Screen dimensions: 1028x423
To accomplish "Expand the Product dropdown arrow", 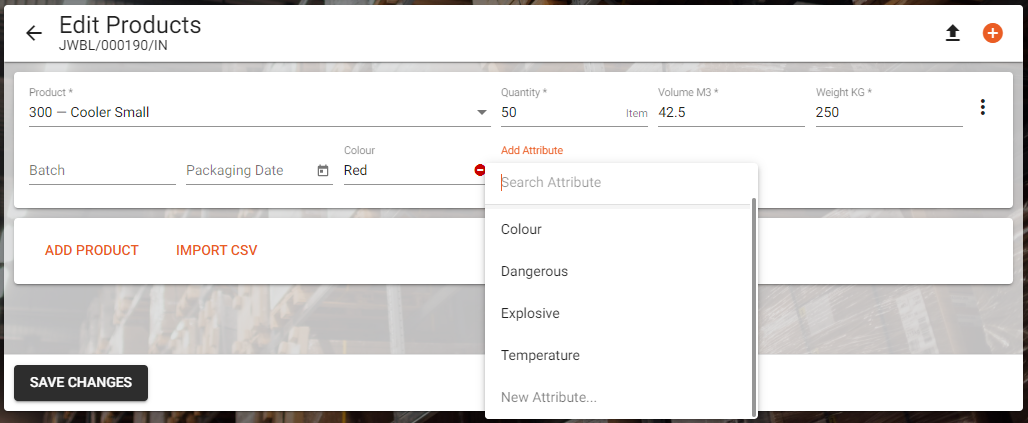I will (x=482, y=113).
